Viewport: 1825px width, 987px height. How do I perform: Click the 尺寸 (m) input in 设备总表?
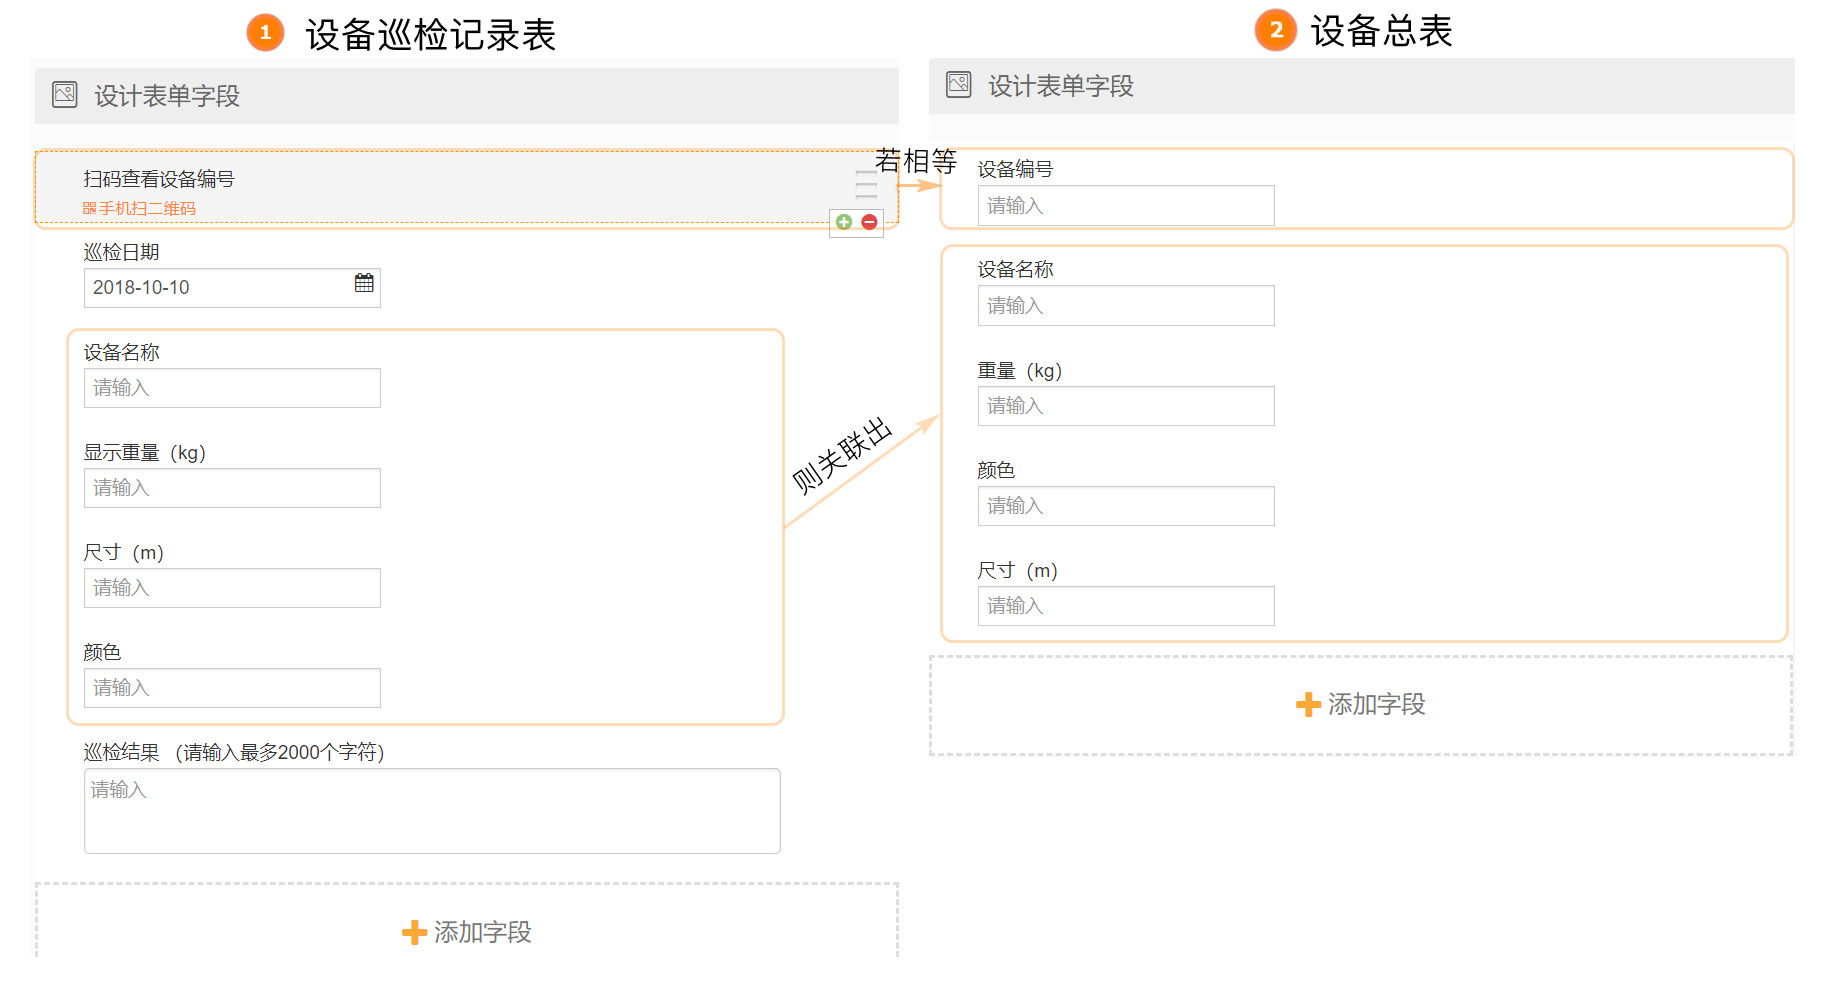pyautogui.click(x=1126, y=606)
